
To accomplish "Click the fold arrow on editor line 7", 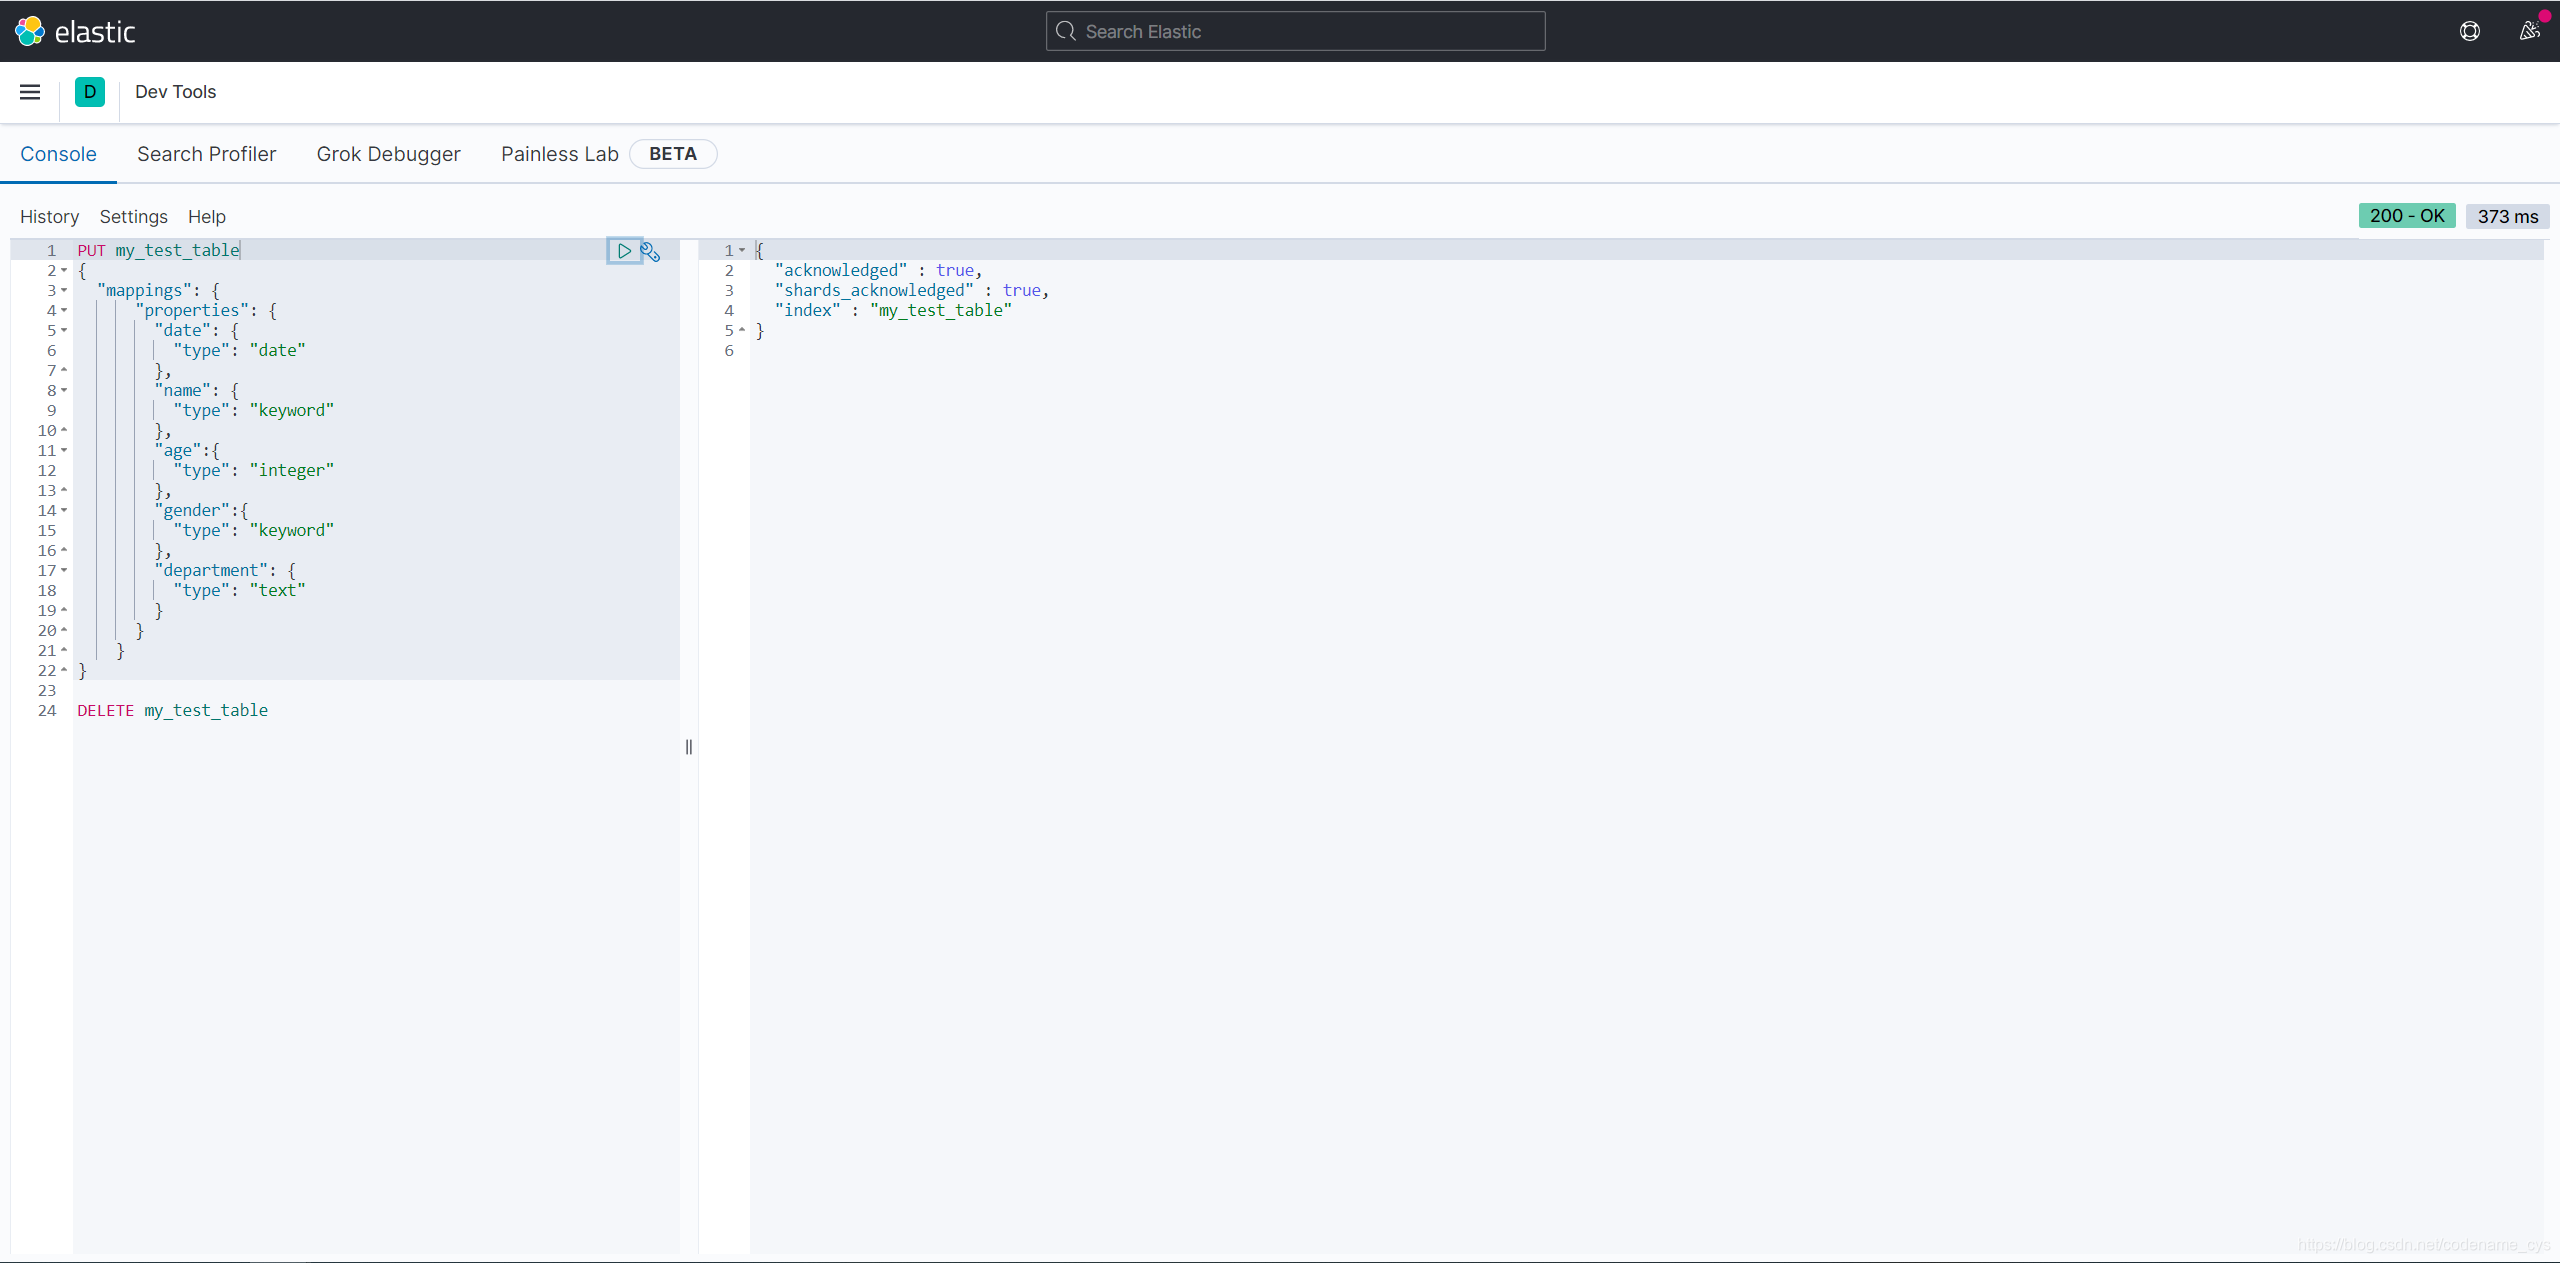I will point(64,370).
